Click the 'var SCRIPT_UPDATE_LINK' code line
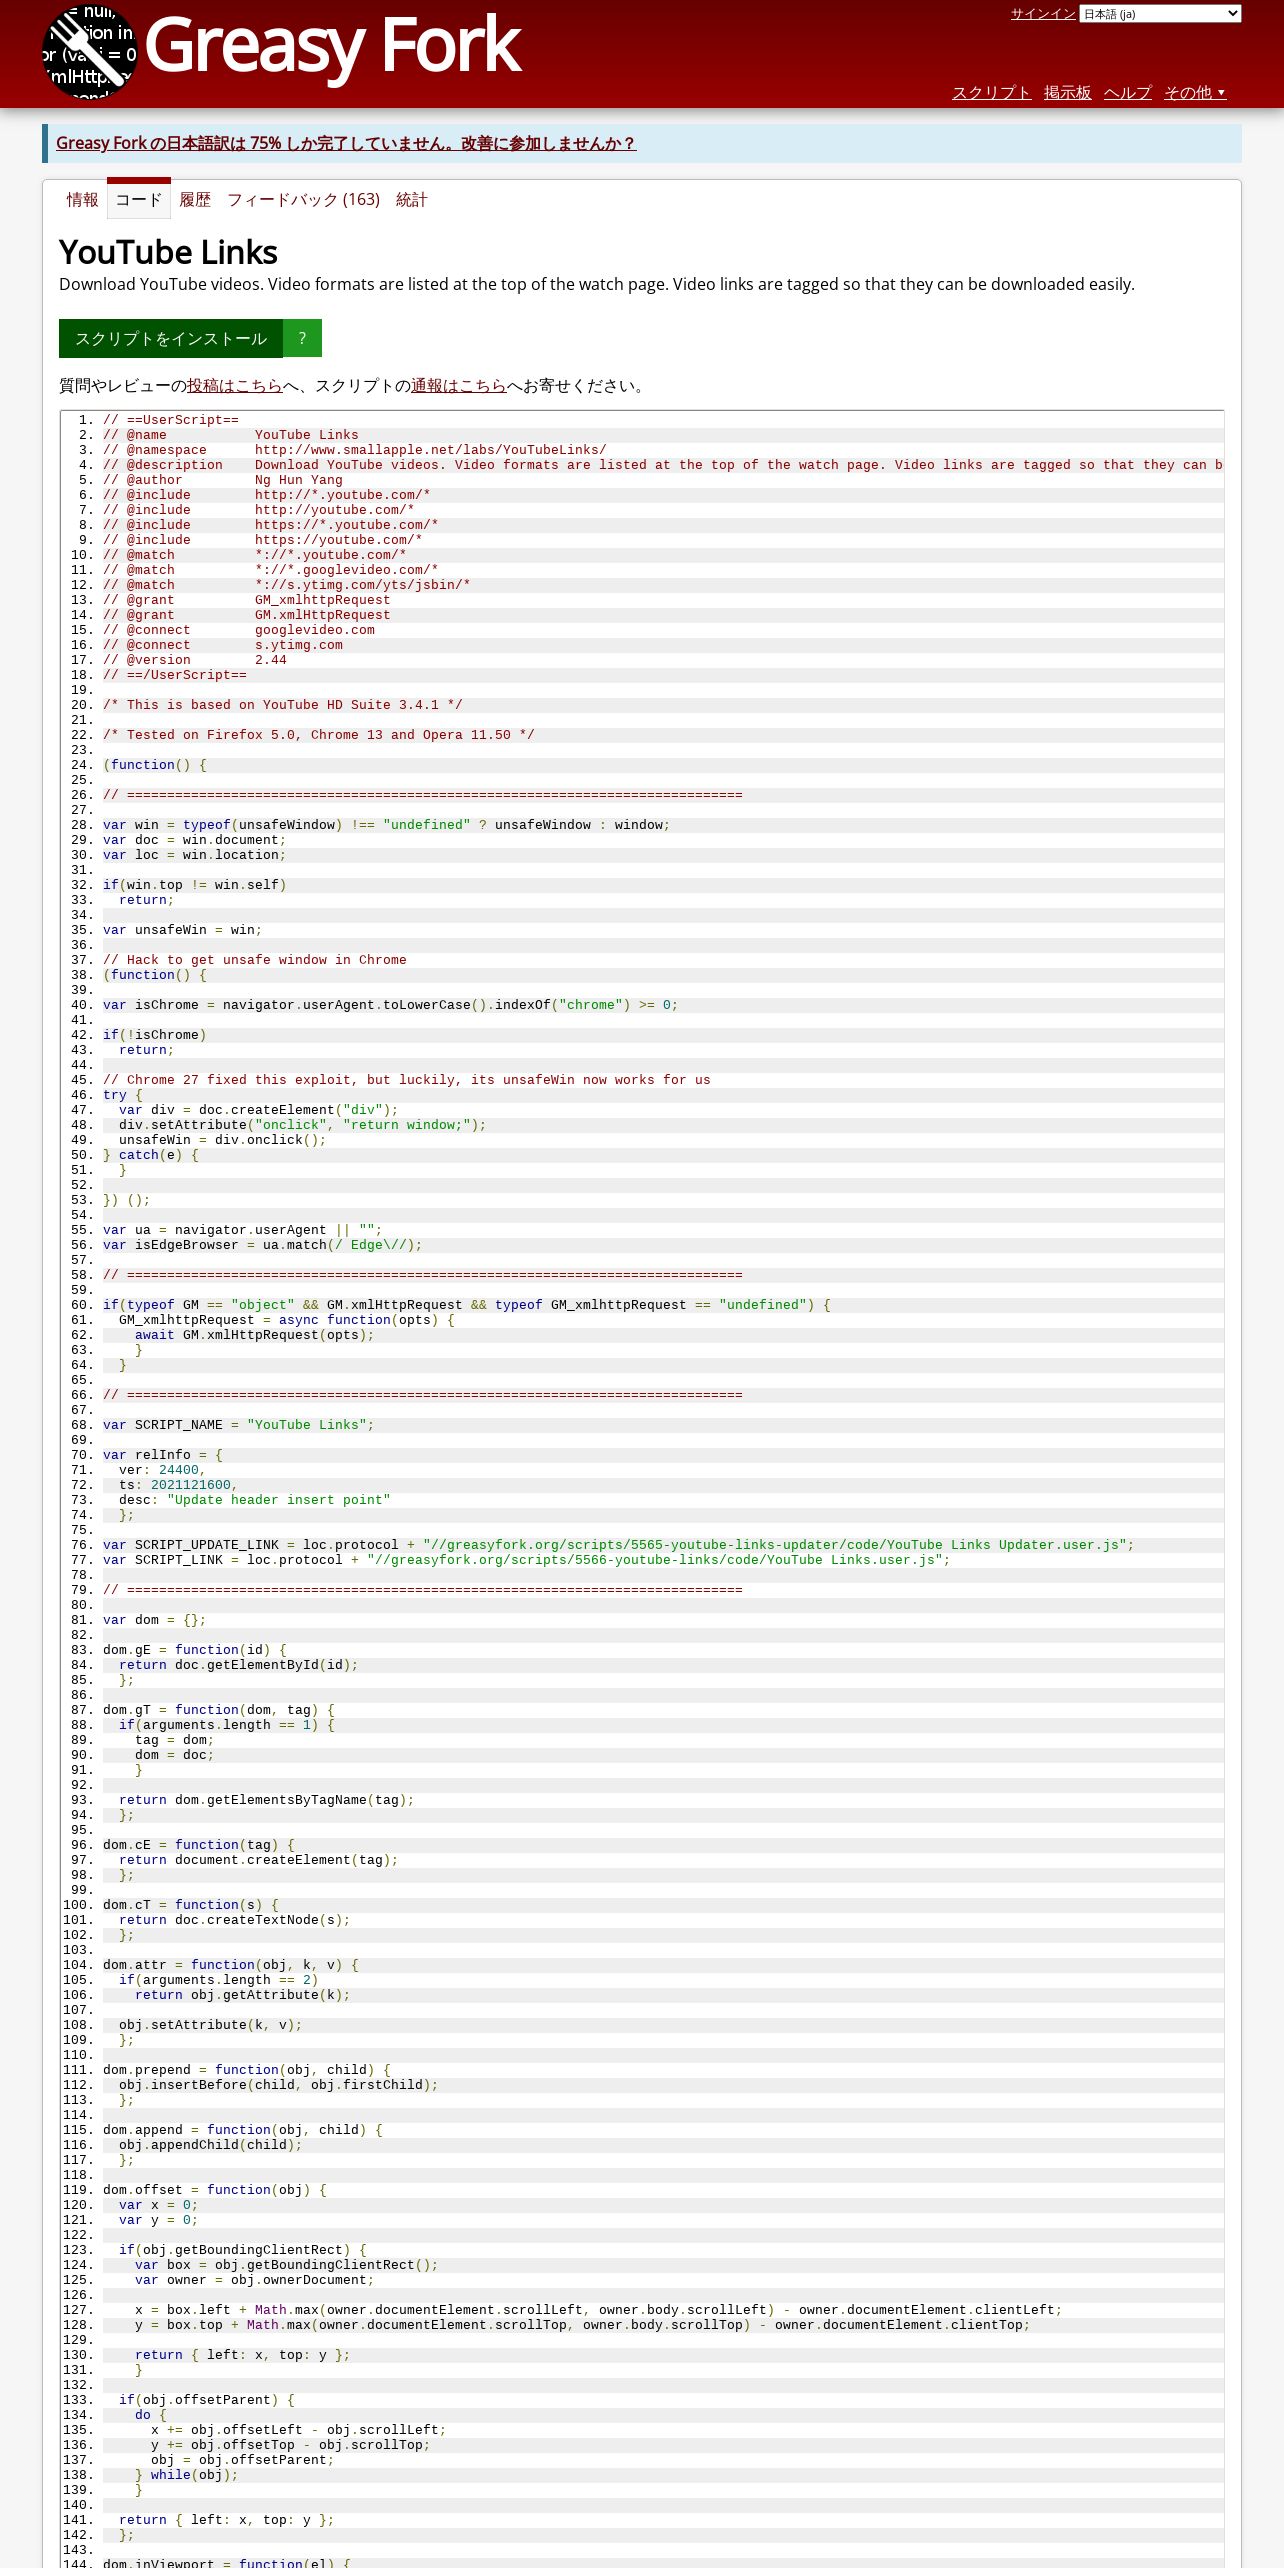Screen dimensions: 1284x2568 pos(619,1545)
